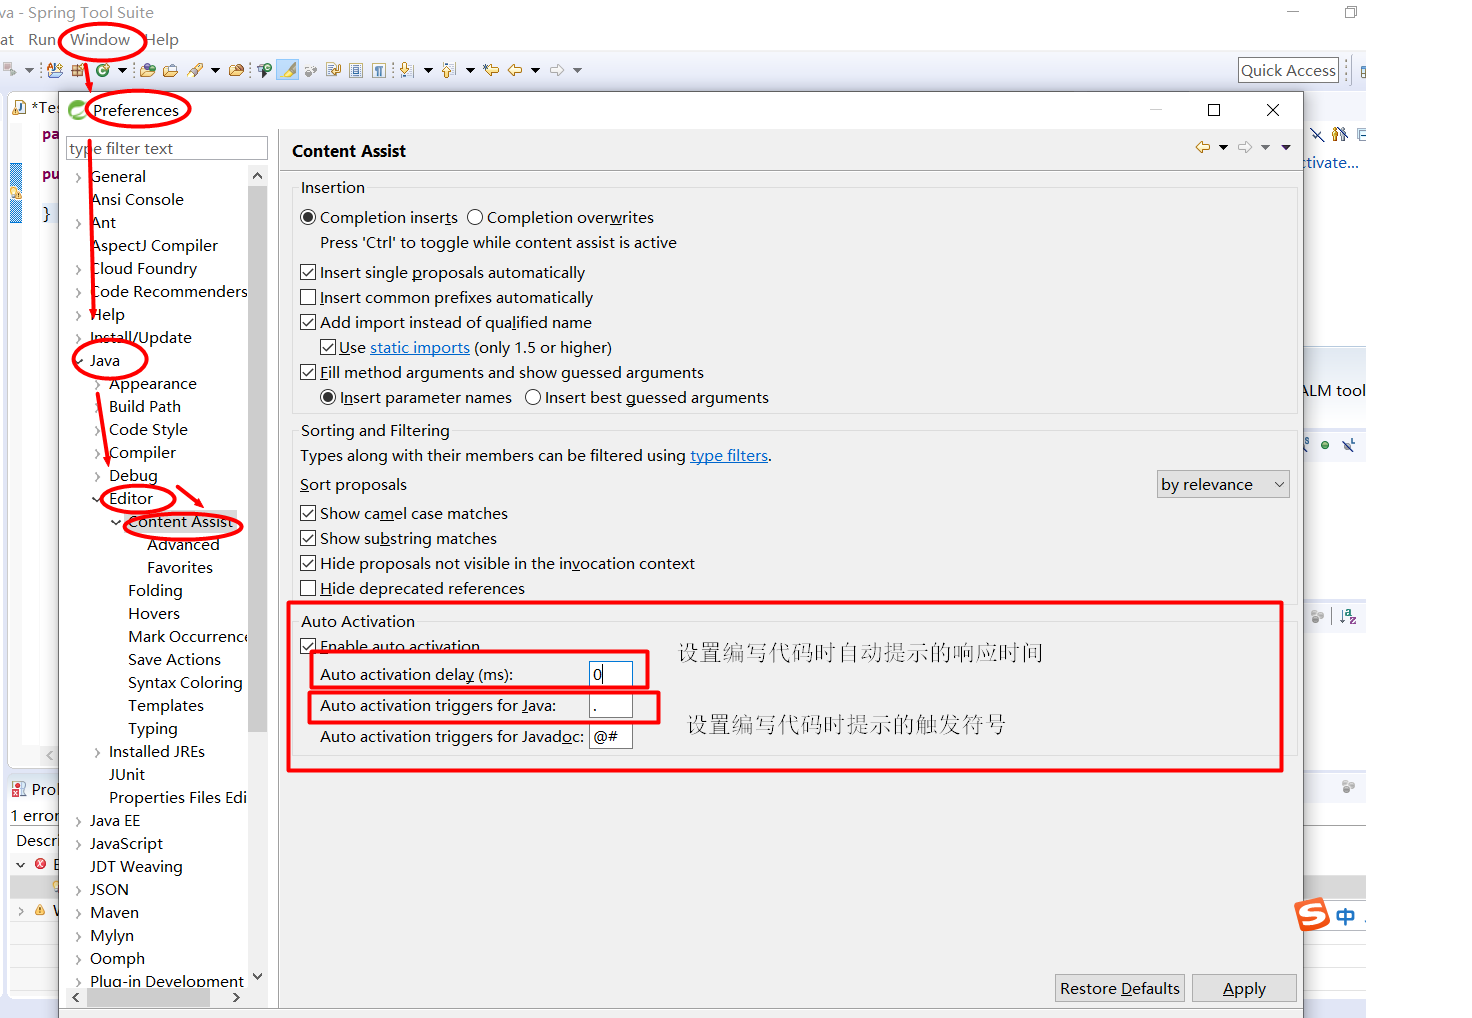Expand Installed JREs tree node

[x=97, y=752]
